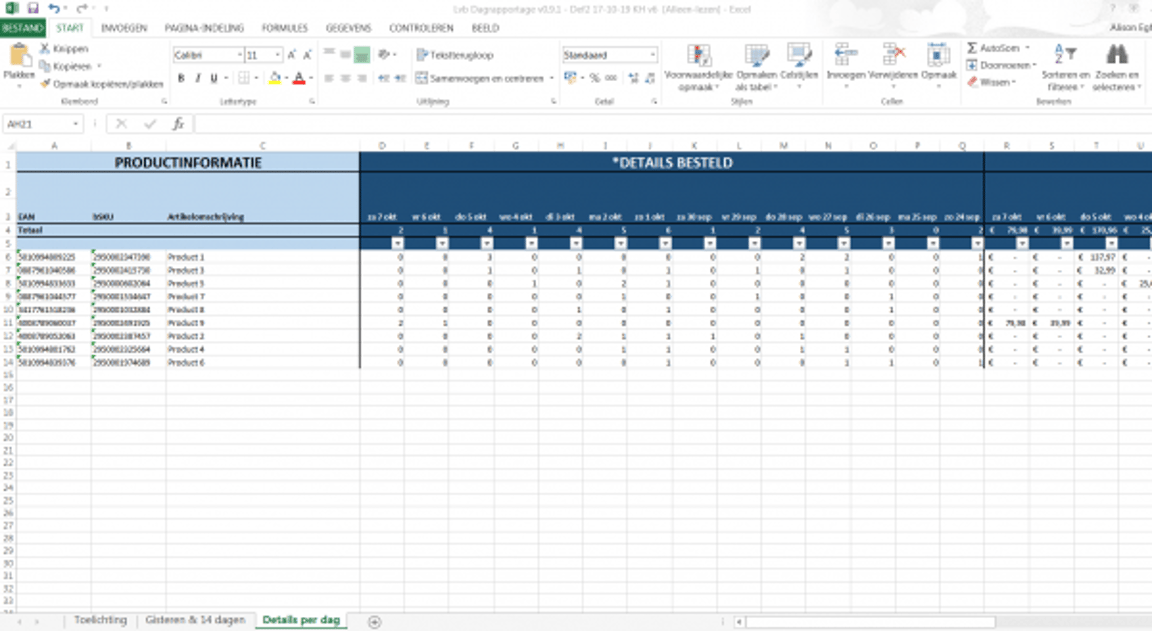Toggle Tekstterugloop wrap text
Viewport: 1152px width, 631px height.
tap(454, 55)
